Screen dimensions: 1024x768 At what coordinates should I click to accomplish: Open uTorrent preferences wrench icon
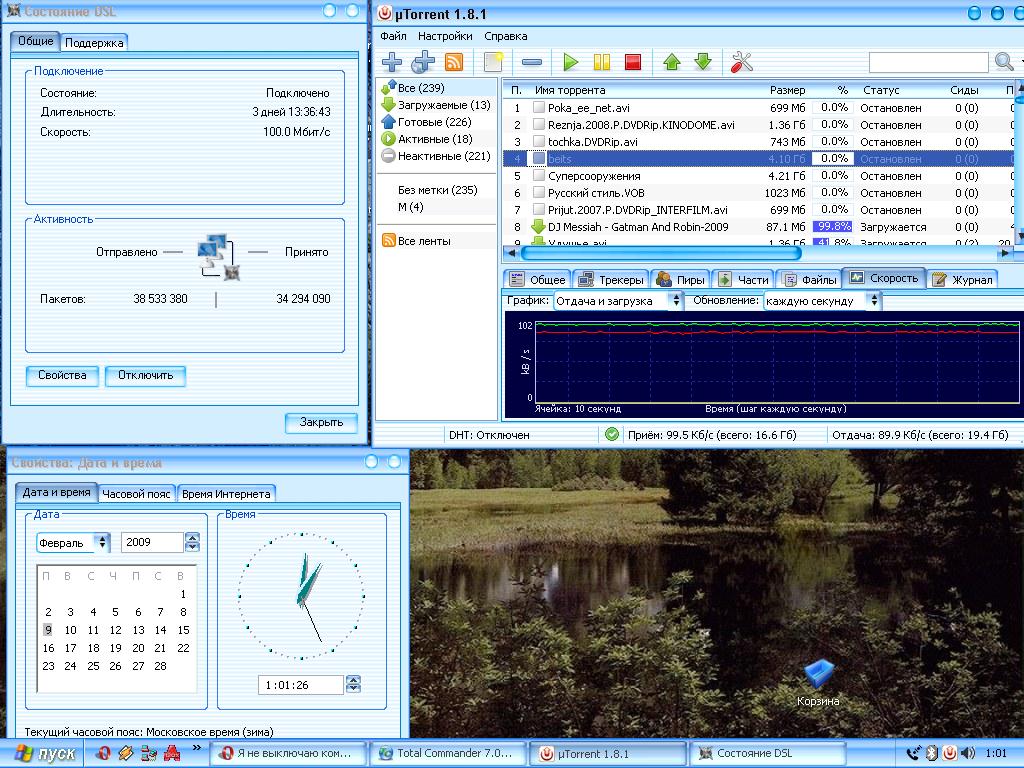[741, 62]
